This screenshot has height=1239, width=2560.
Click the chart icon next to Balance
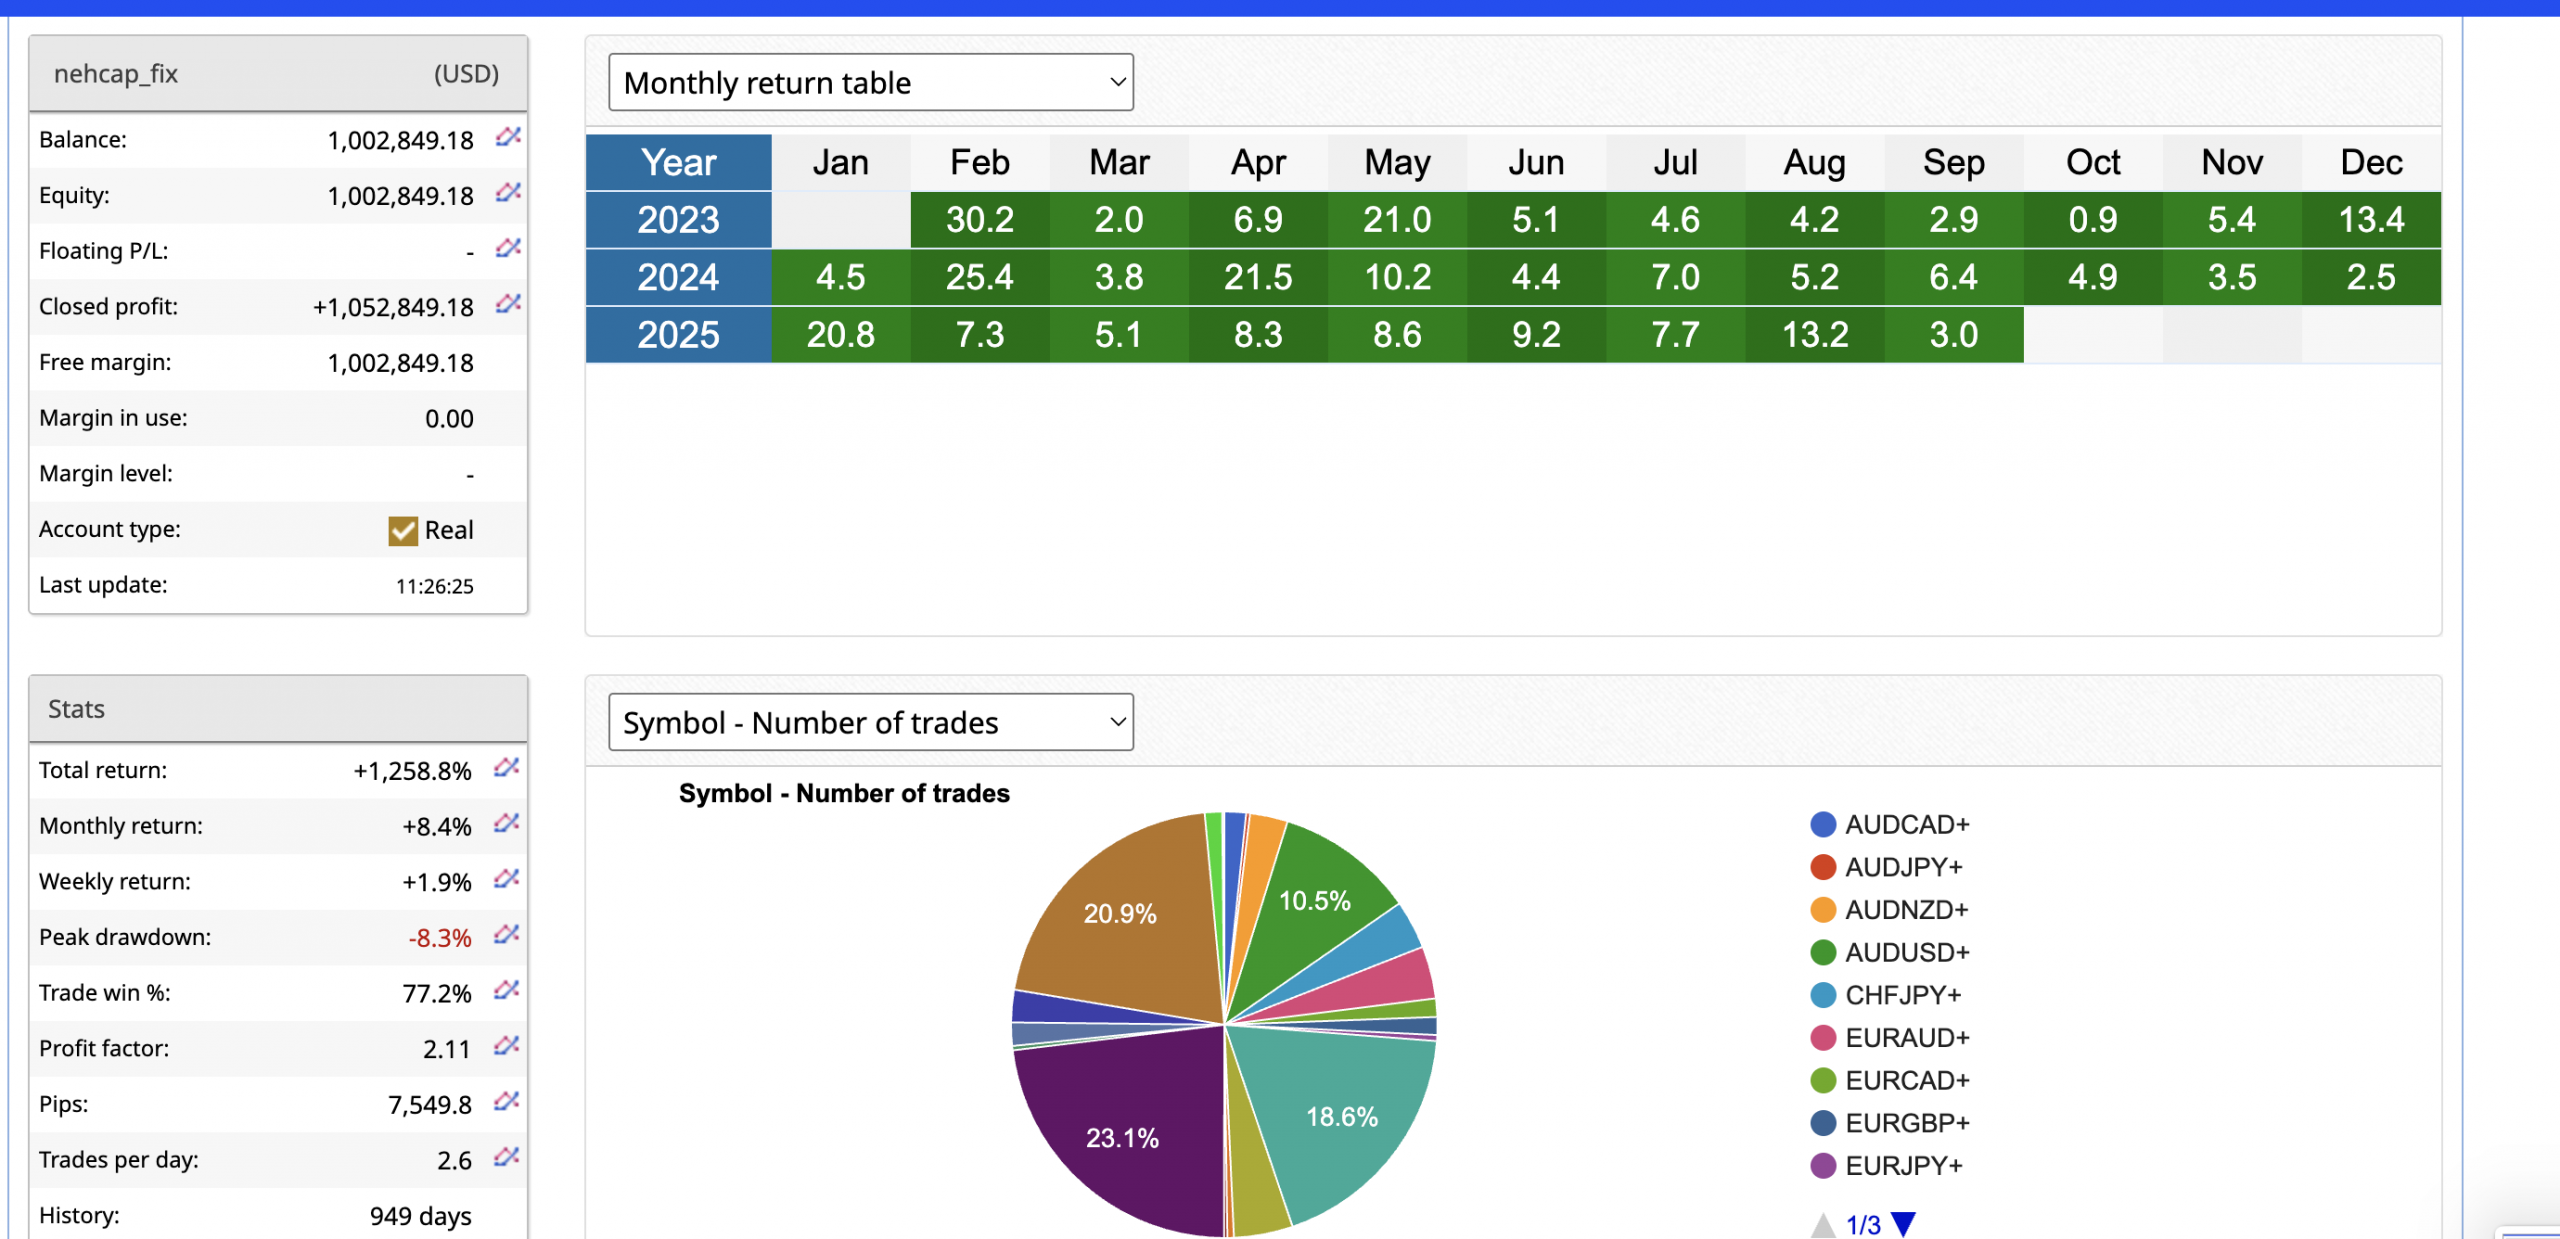click(508, 137)
